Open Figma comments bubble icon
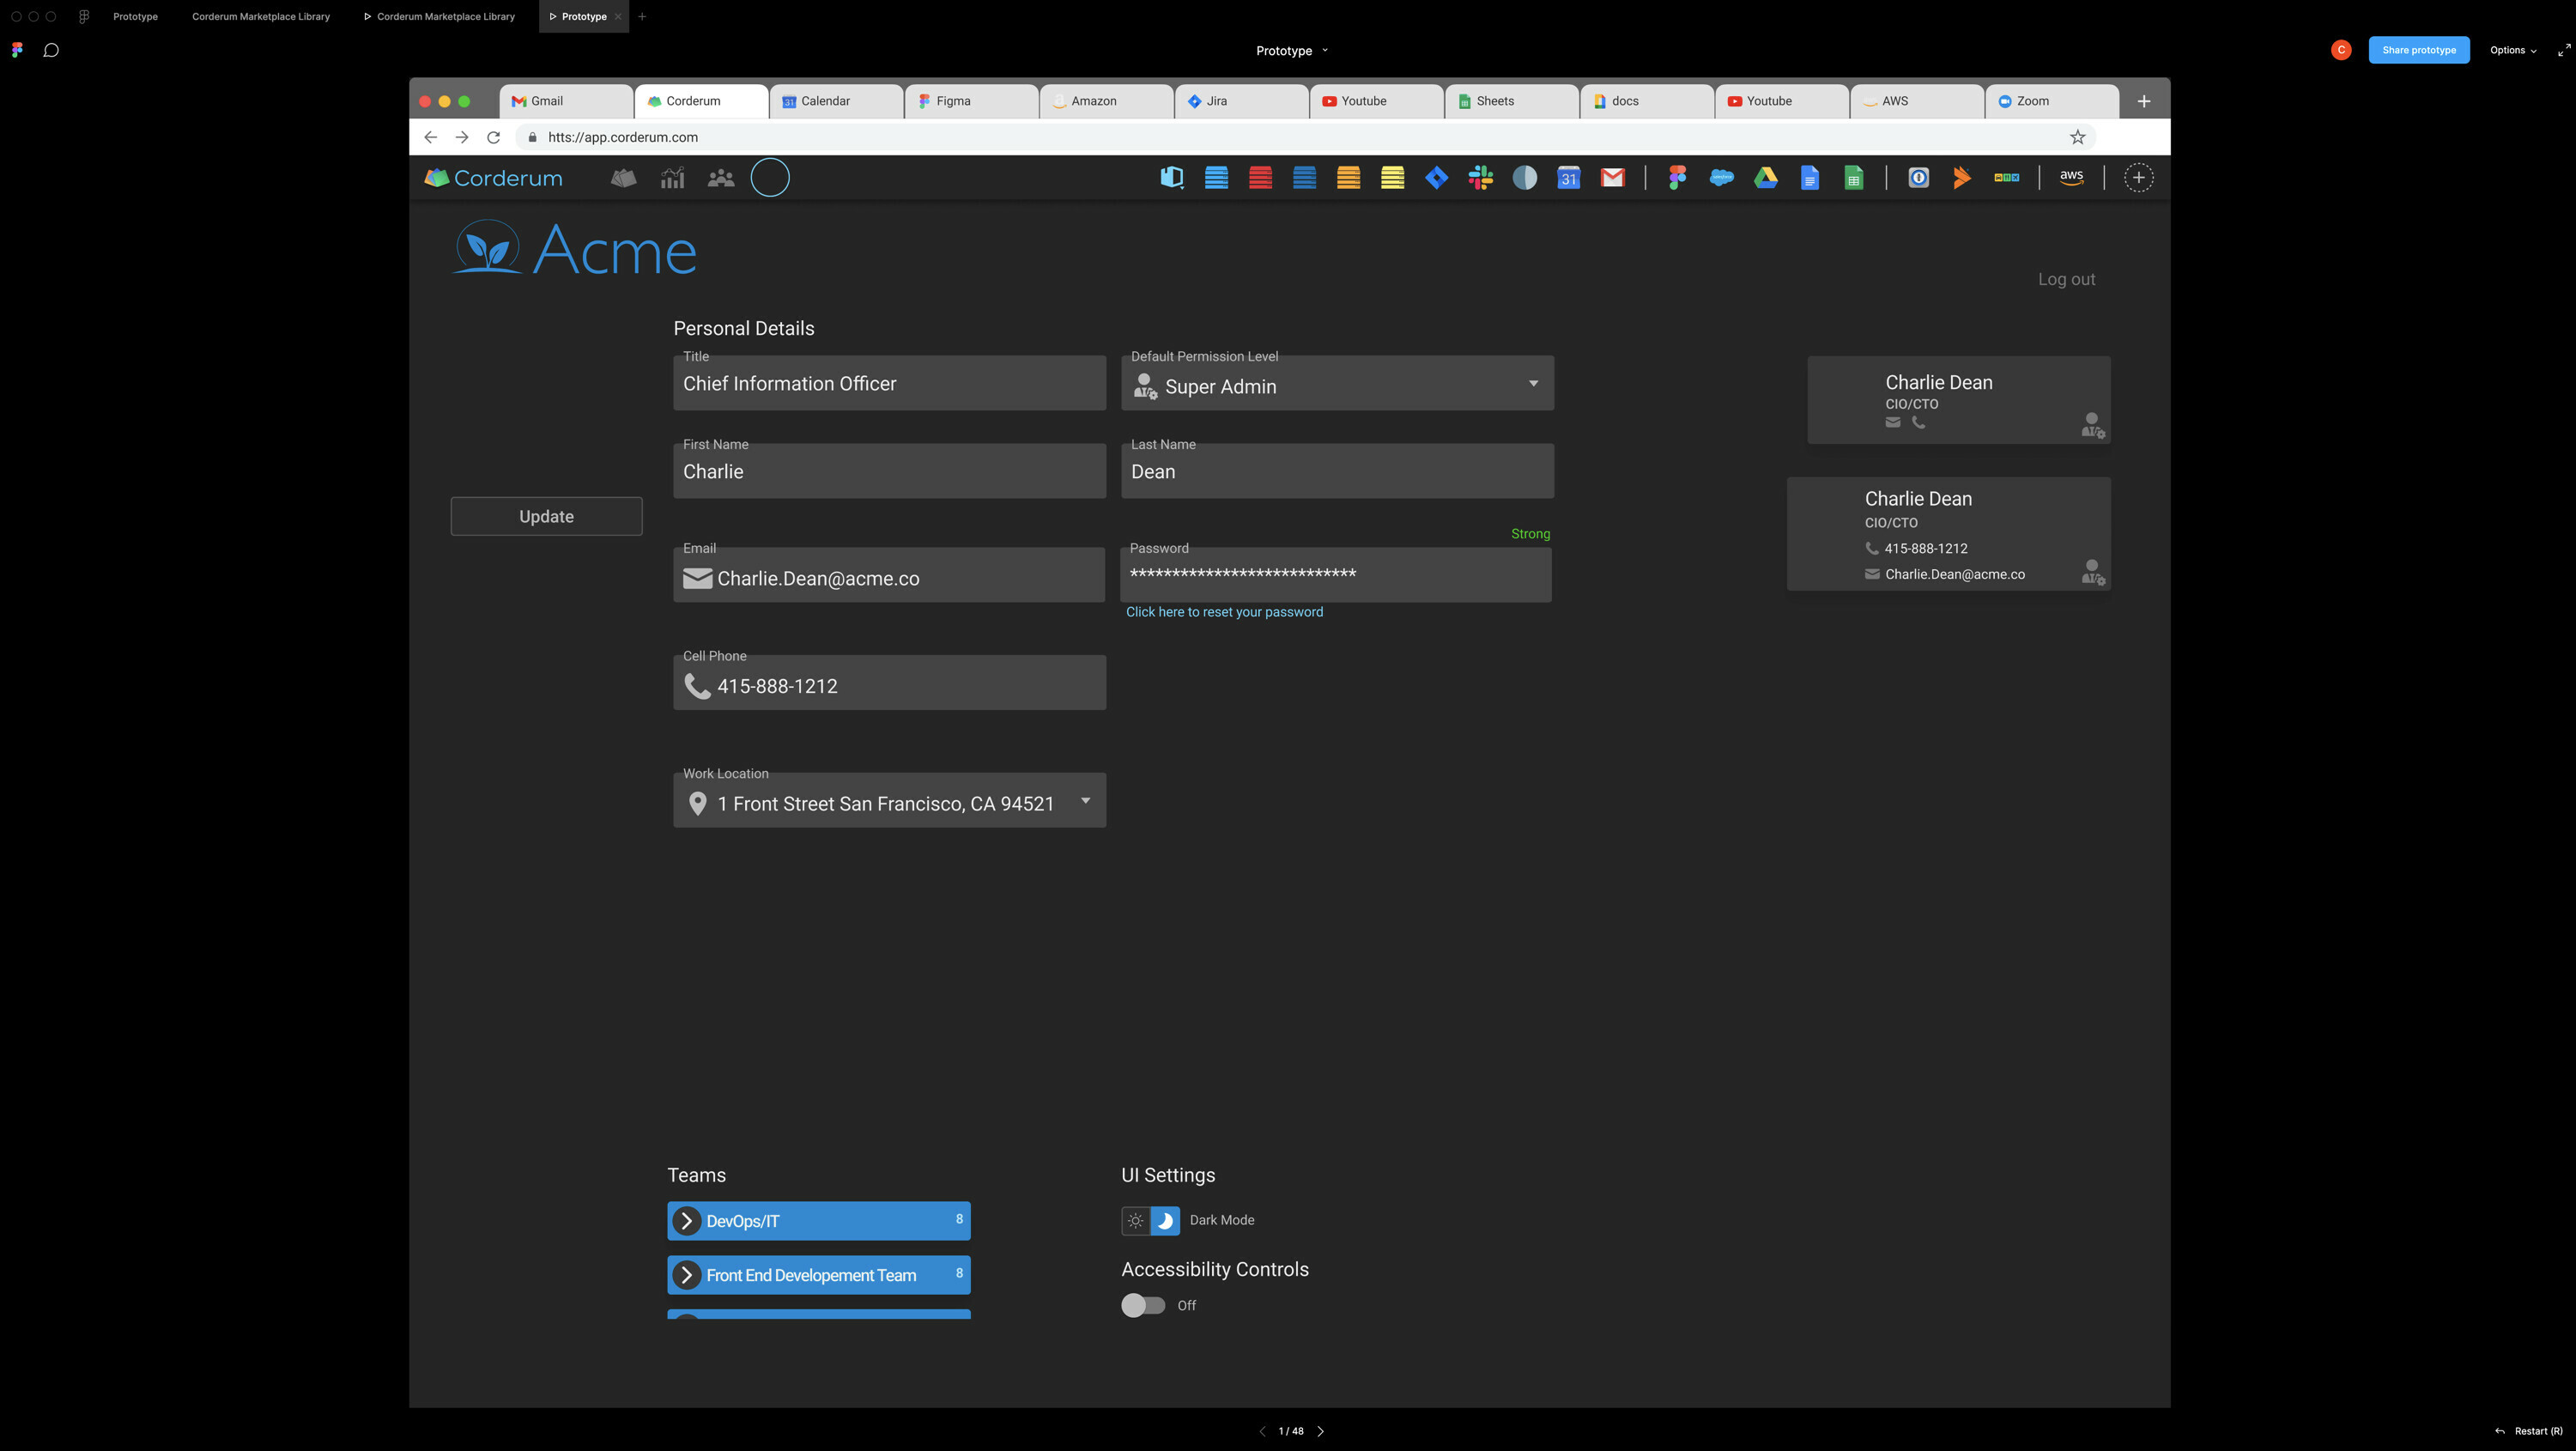Viewport: 2576px width, 1451px height. (x=51, y=50)
